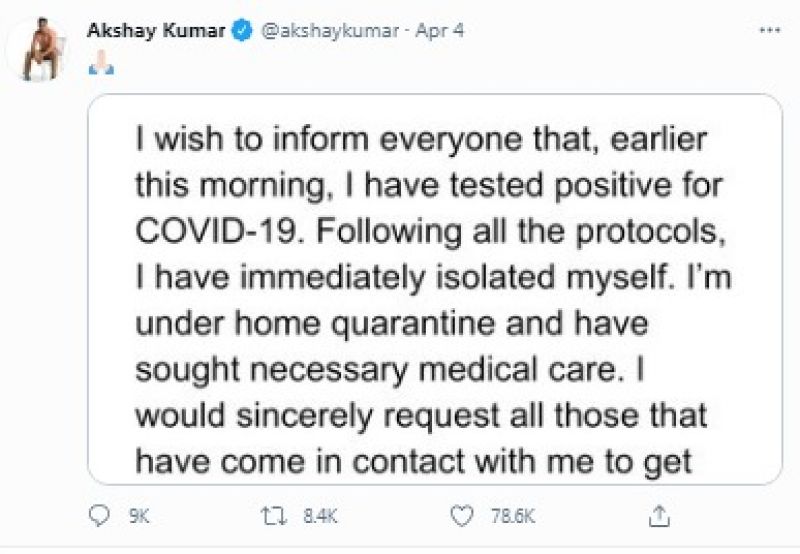Open the reply speech bubble icon
The image size is (800, 554).
click(99, 517)
